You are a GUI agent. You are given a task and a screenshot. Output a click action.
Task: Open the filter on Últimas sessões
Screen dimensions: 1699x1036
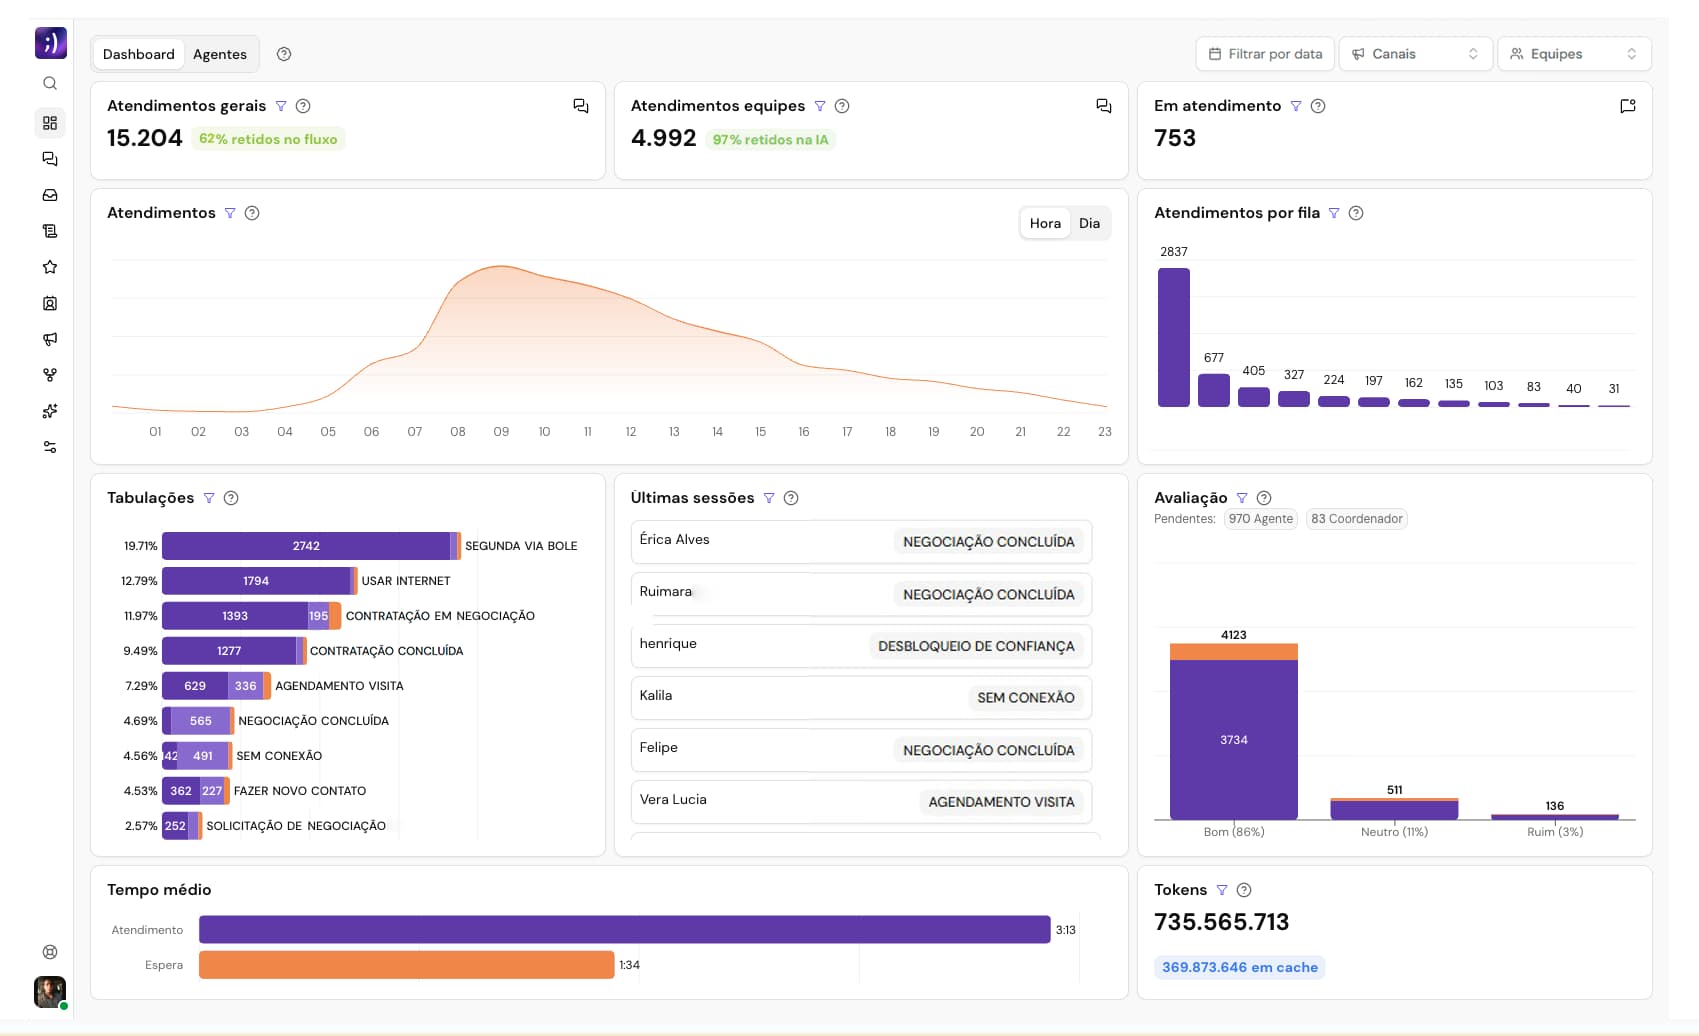[x=770, y=497]
